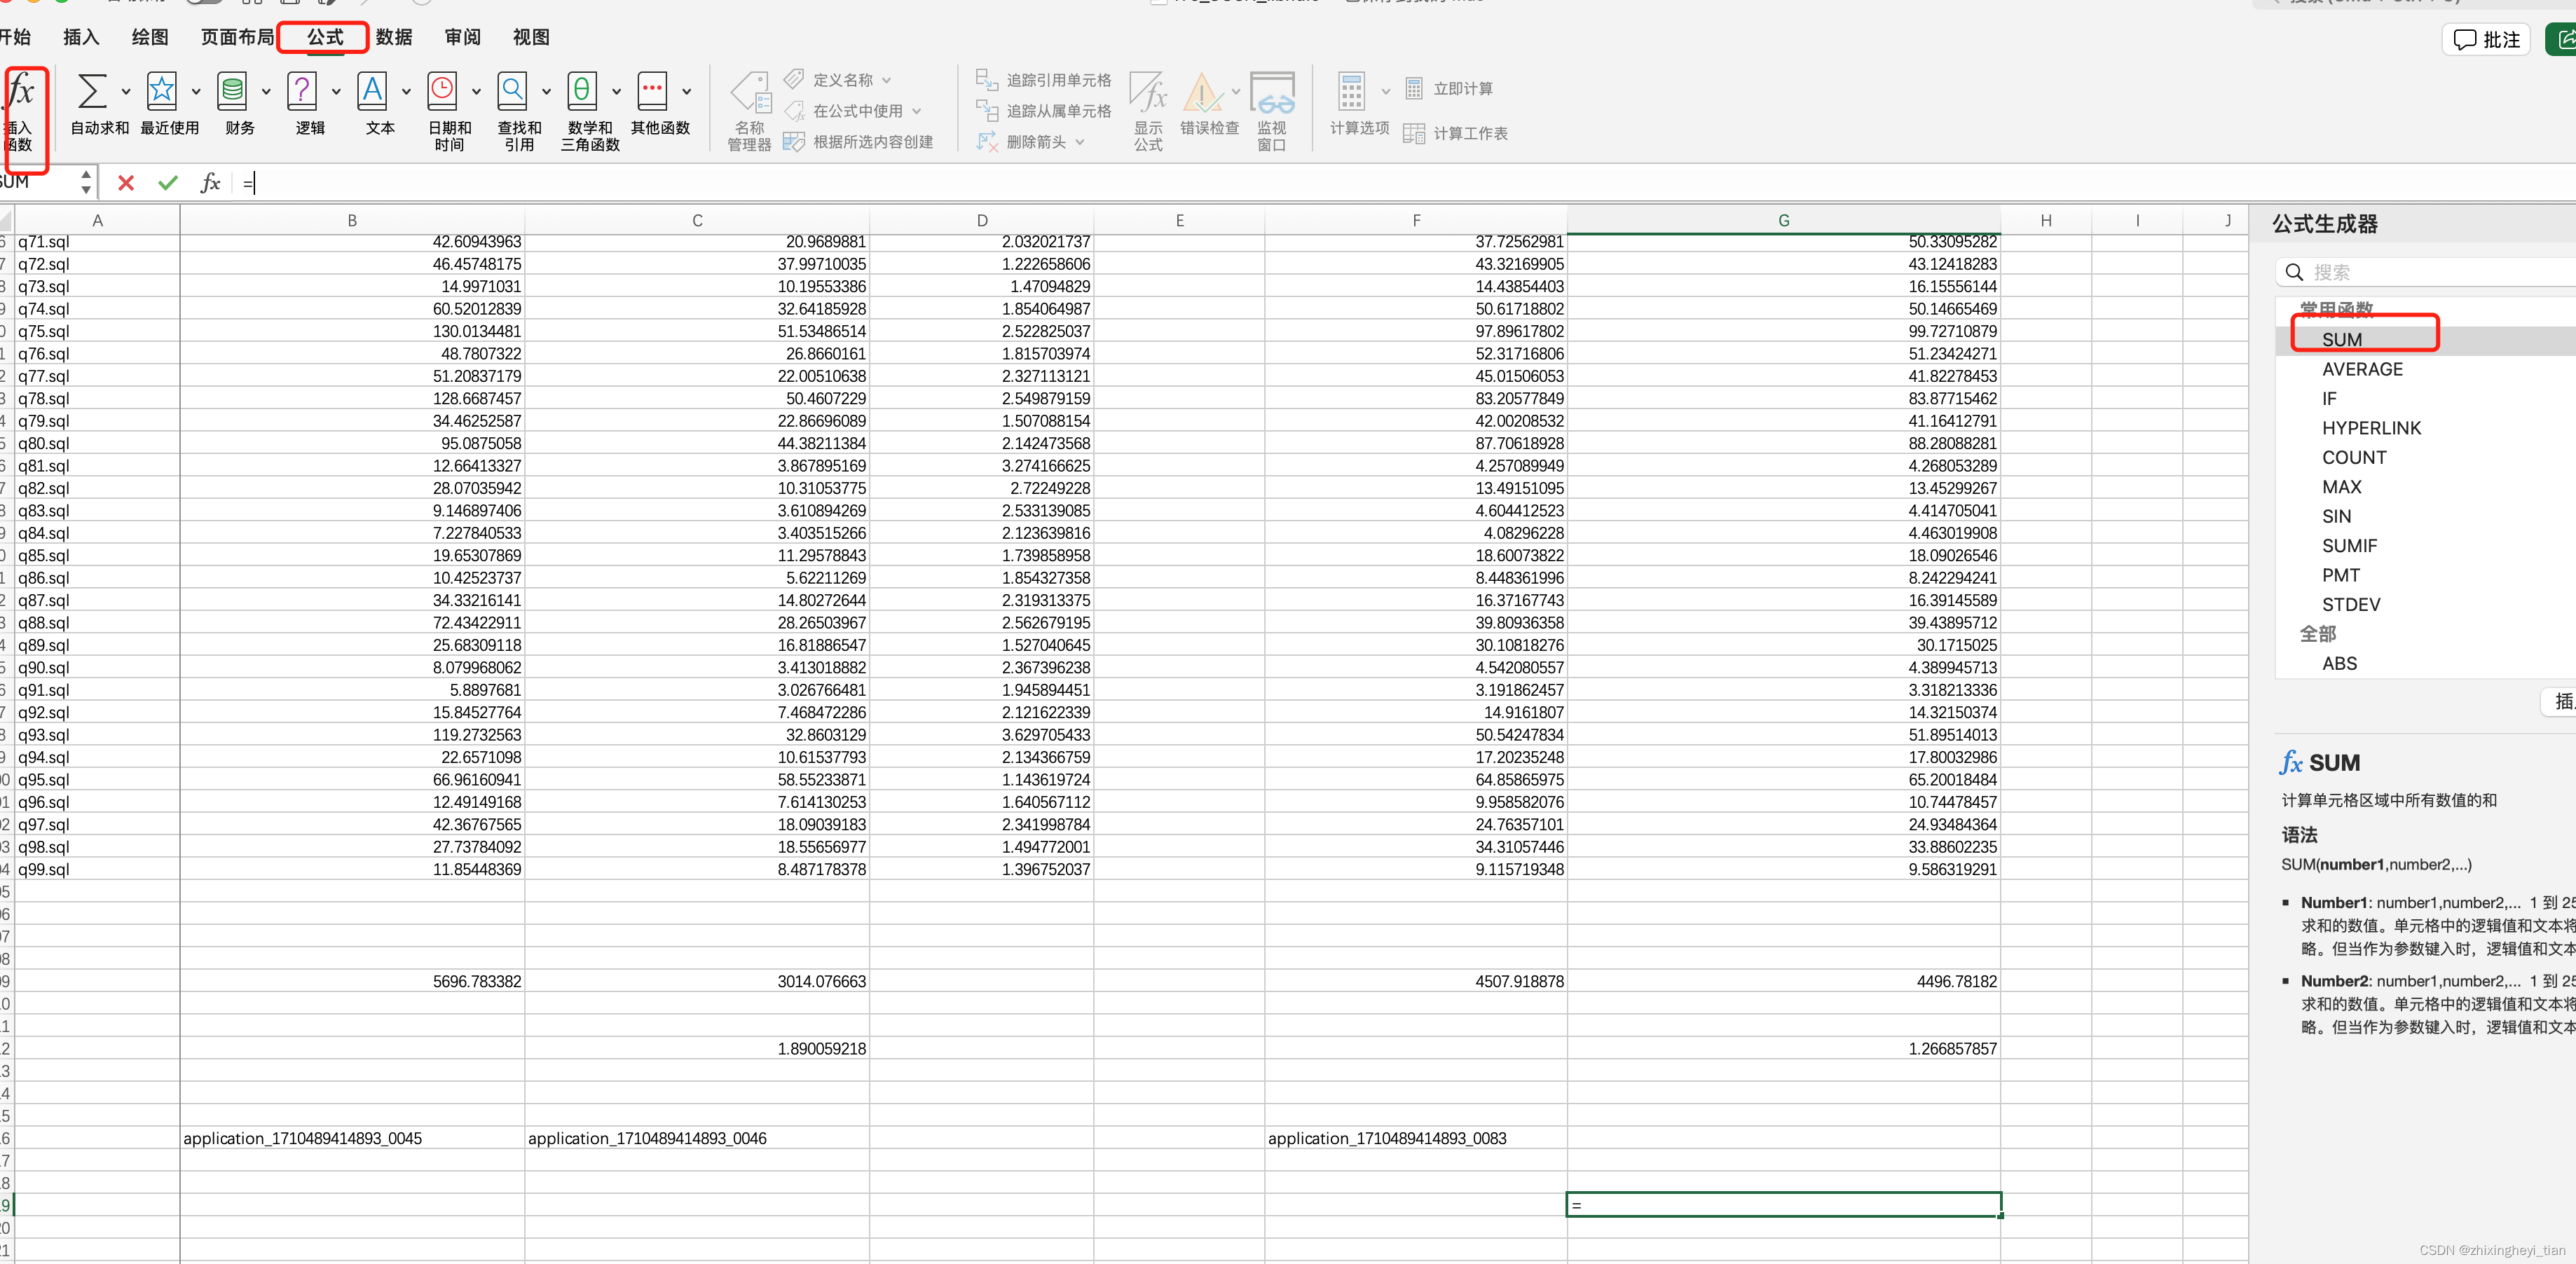Click the formula bar fx icon
2576x1264 pixels.
pos(210,183)
